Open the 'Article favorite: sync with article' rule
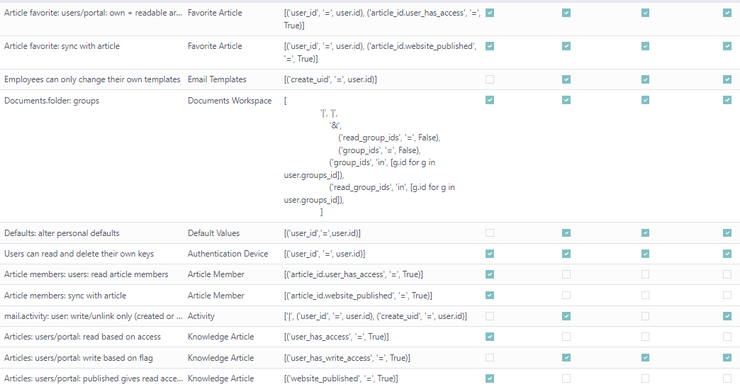Viewport: 740px width, 387px height. (x=62, y=46)
